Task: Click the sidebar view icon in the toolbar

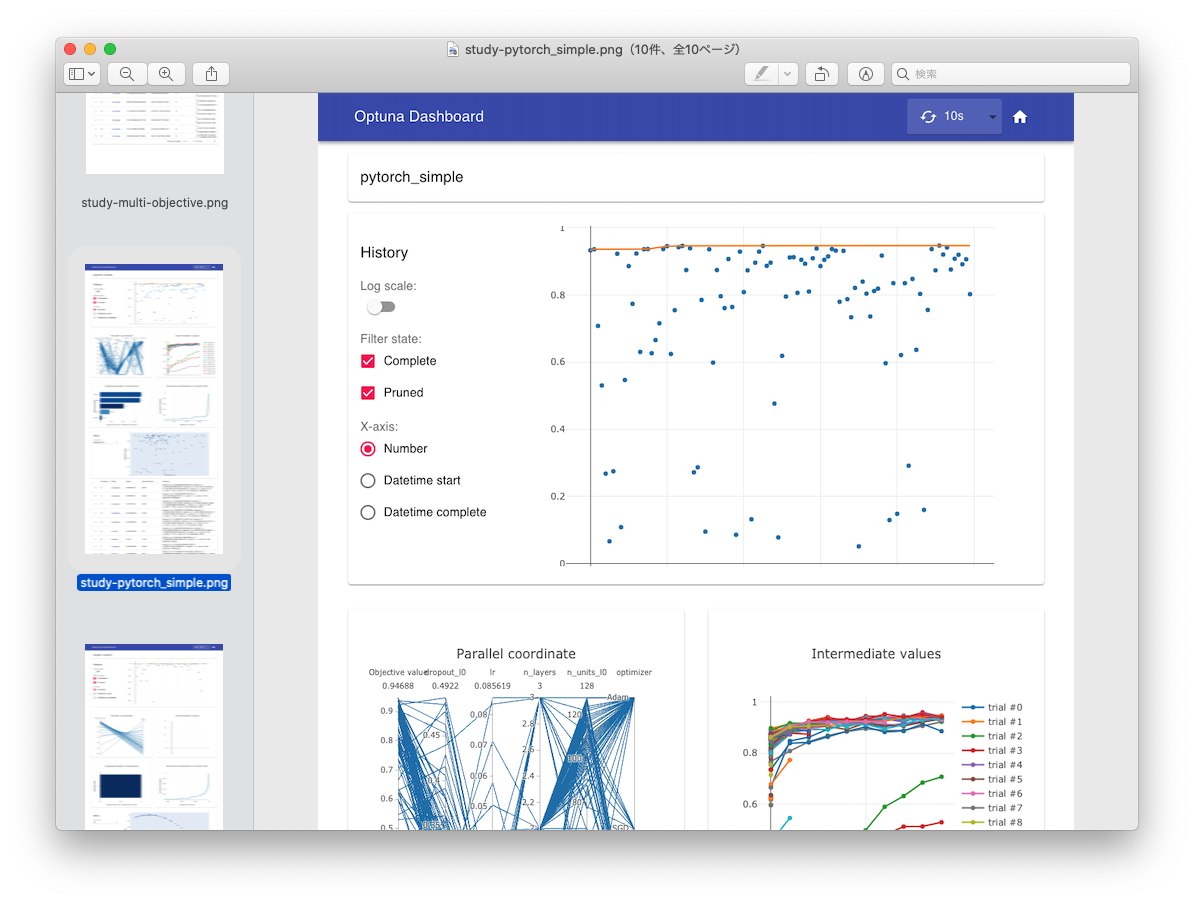Action: coord(76,73)
